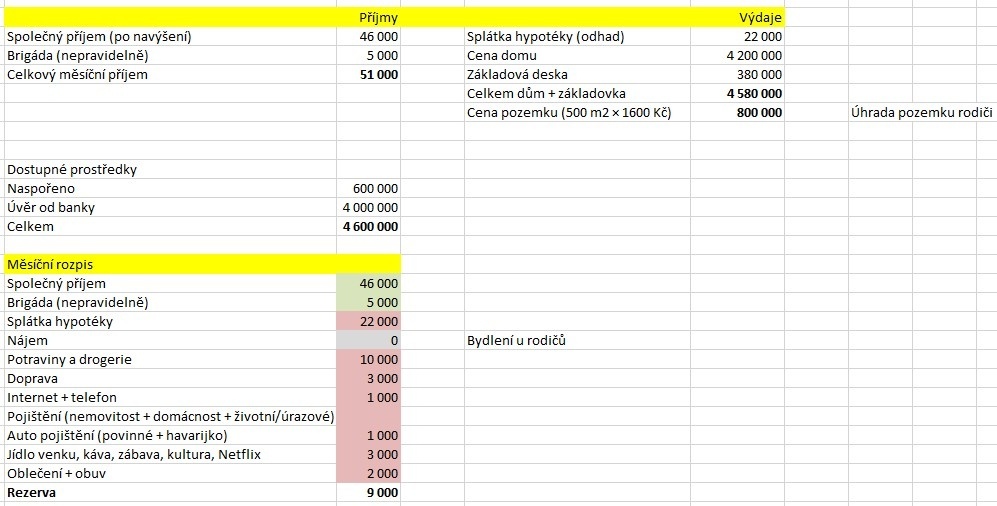Click the Naspořeno value 600 000

pyautogui.click(x=368, y=189)
